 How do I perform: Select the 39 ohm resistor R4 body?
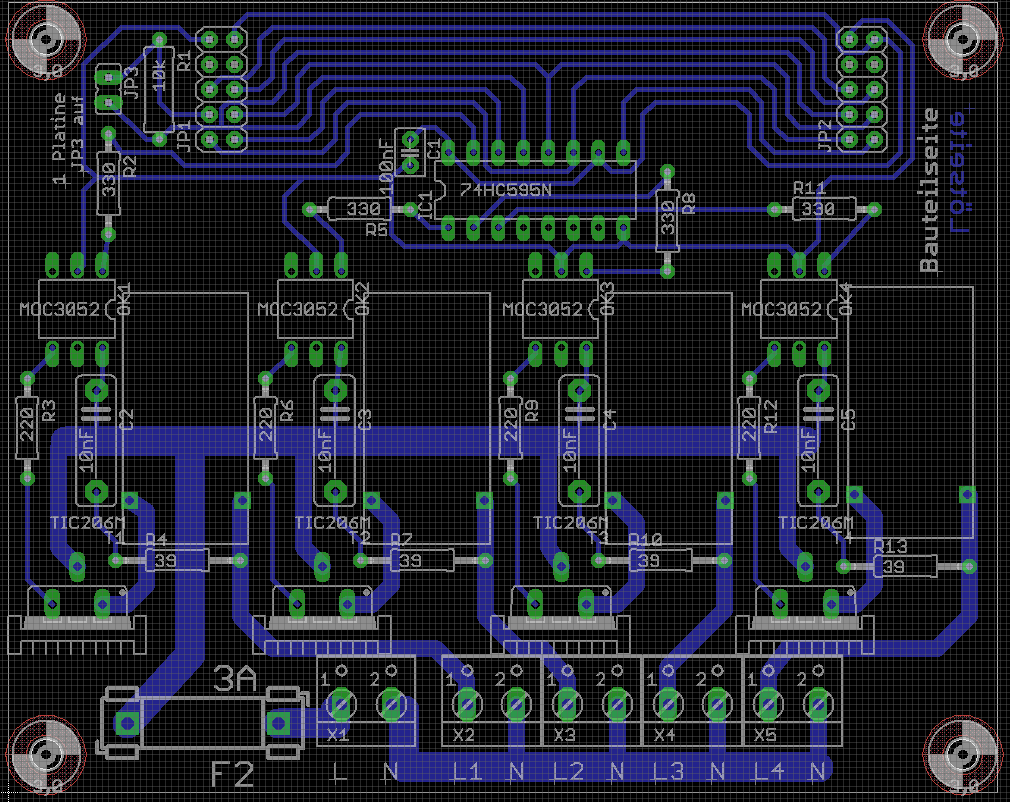point(176,560)
